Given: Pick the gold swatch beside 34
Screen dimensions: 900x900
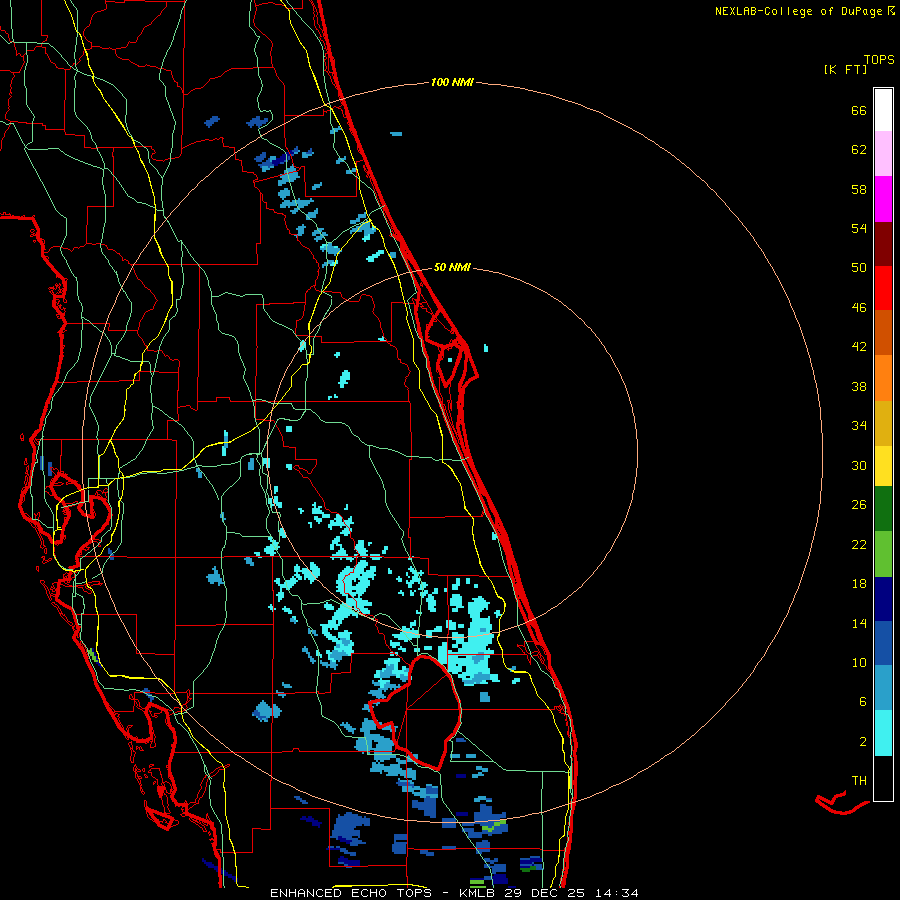Looking at the screenshot, I should tap(883, 423).
